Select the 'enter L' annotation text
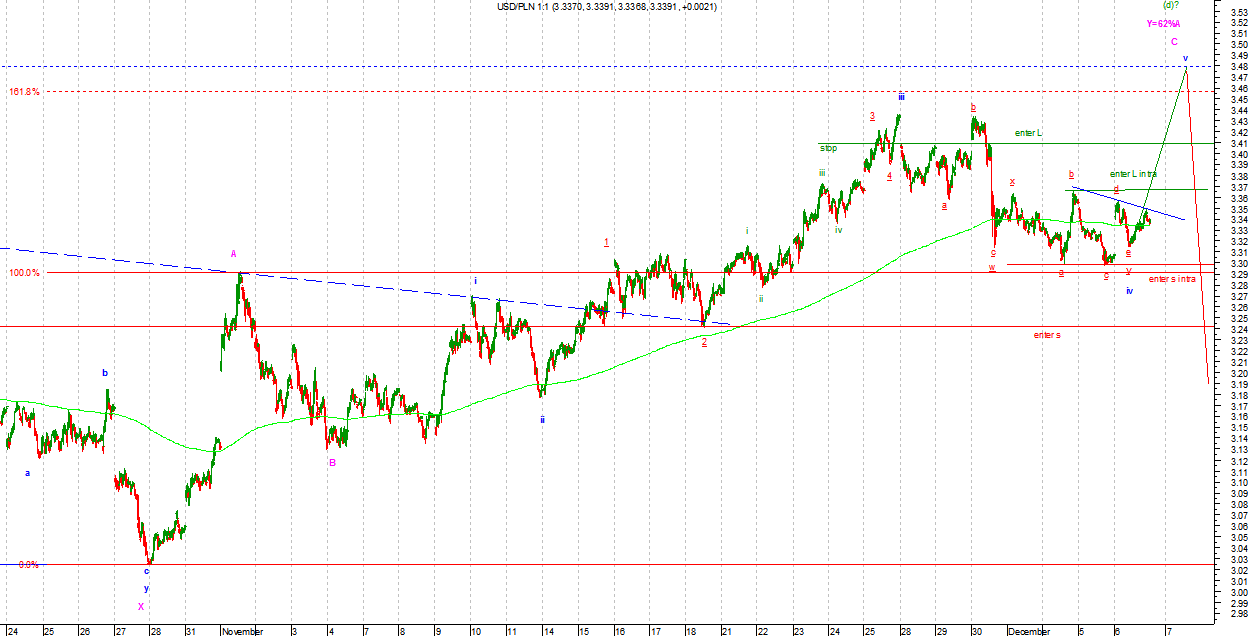1250x636 pixels. (x=1028, y=133)
